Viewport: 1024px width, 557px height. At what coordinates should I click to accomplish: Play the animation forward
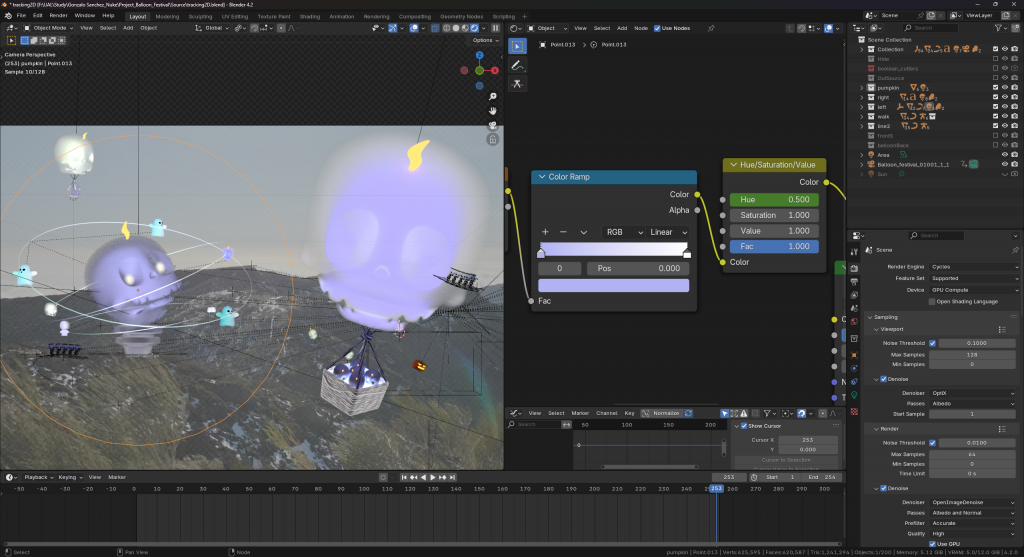pos(432,477)
